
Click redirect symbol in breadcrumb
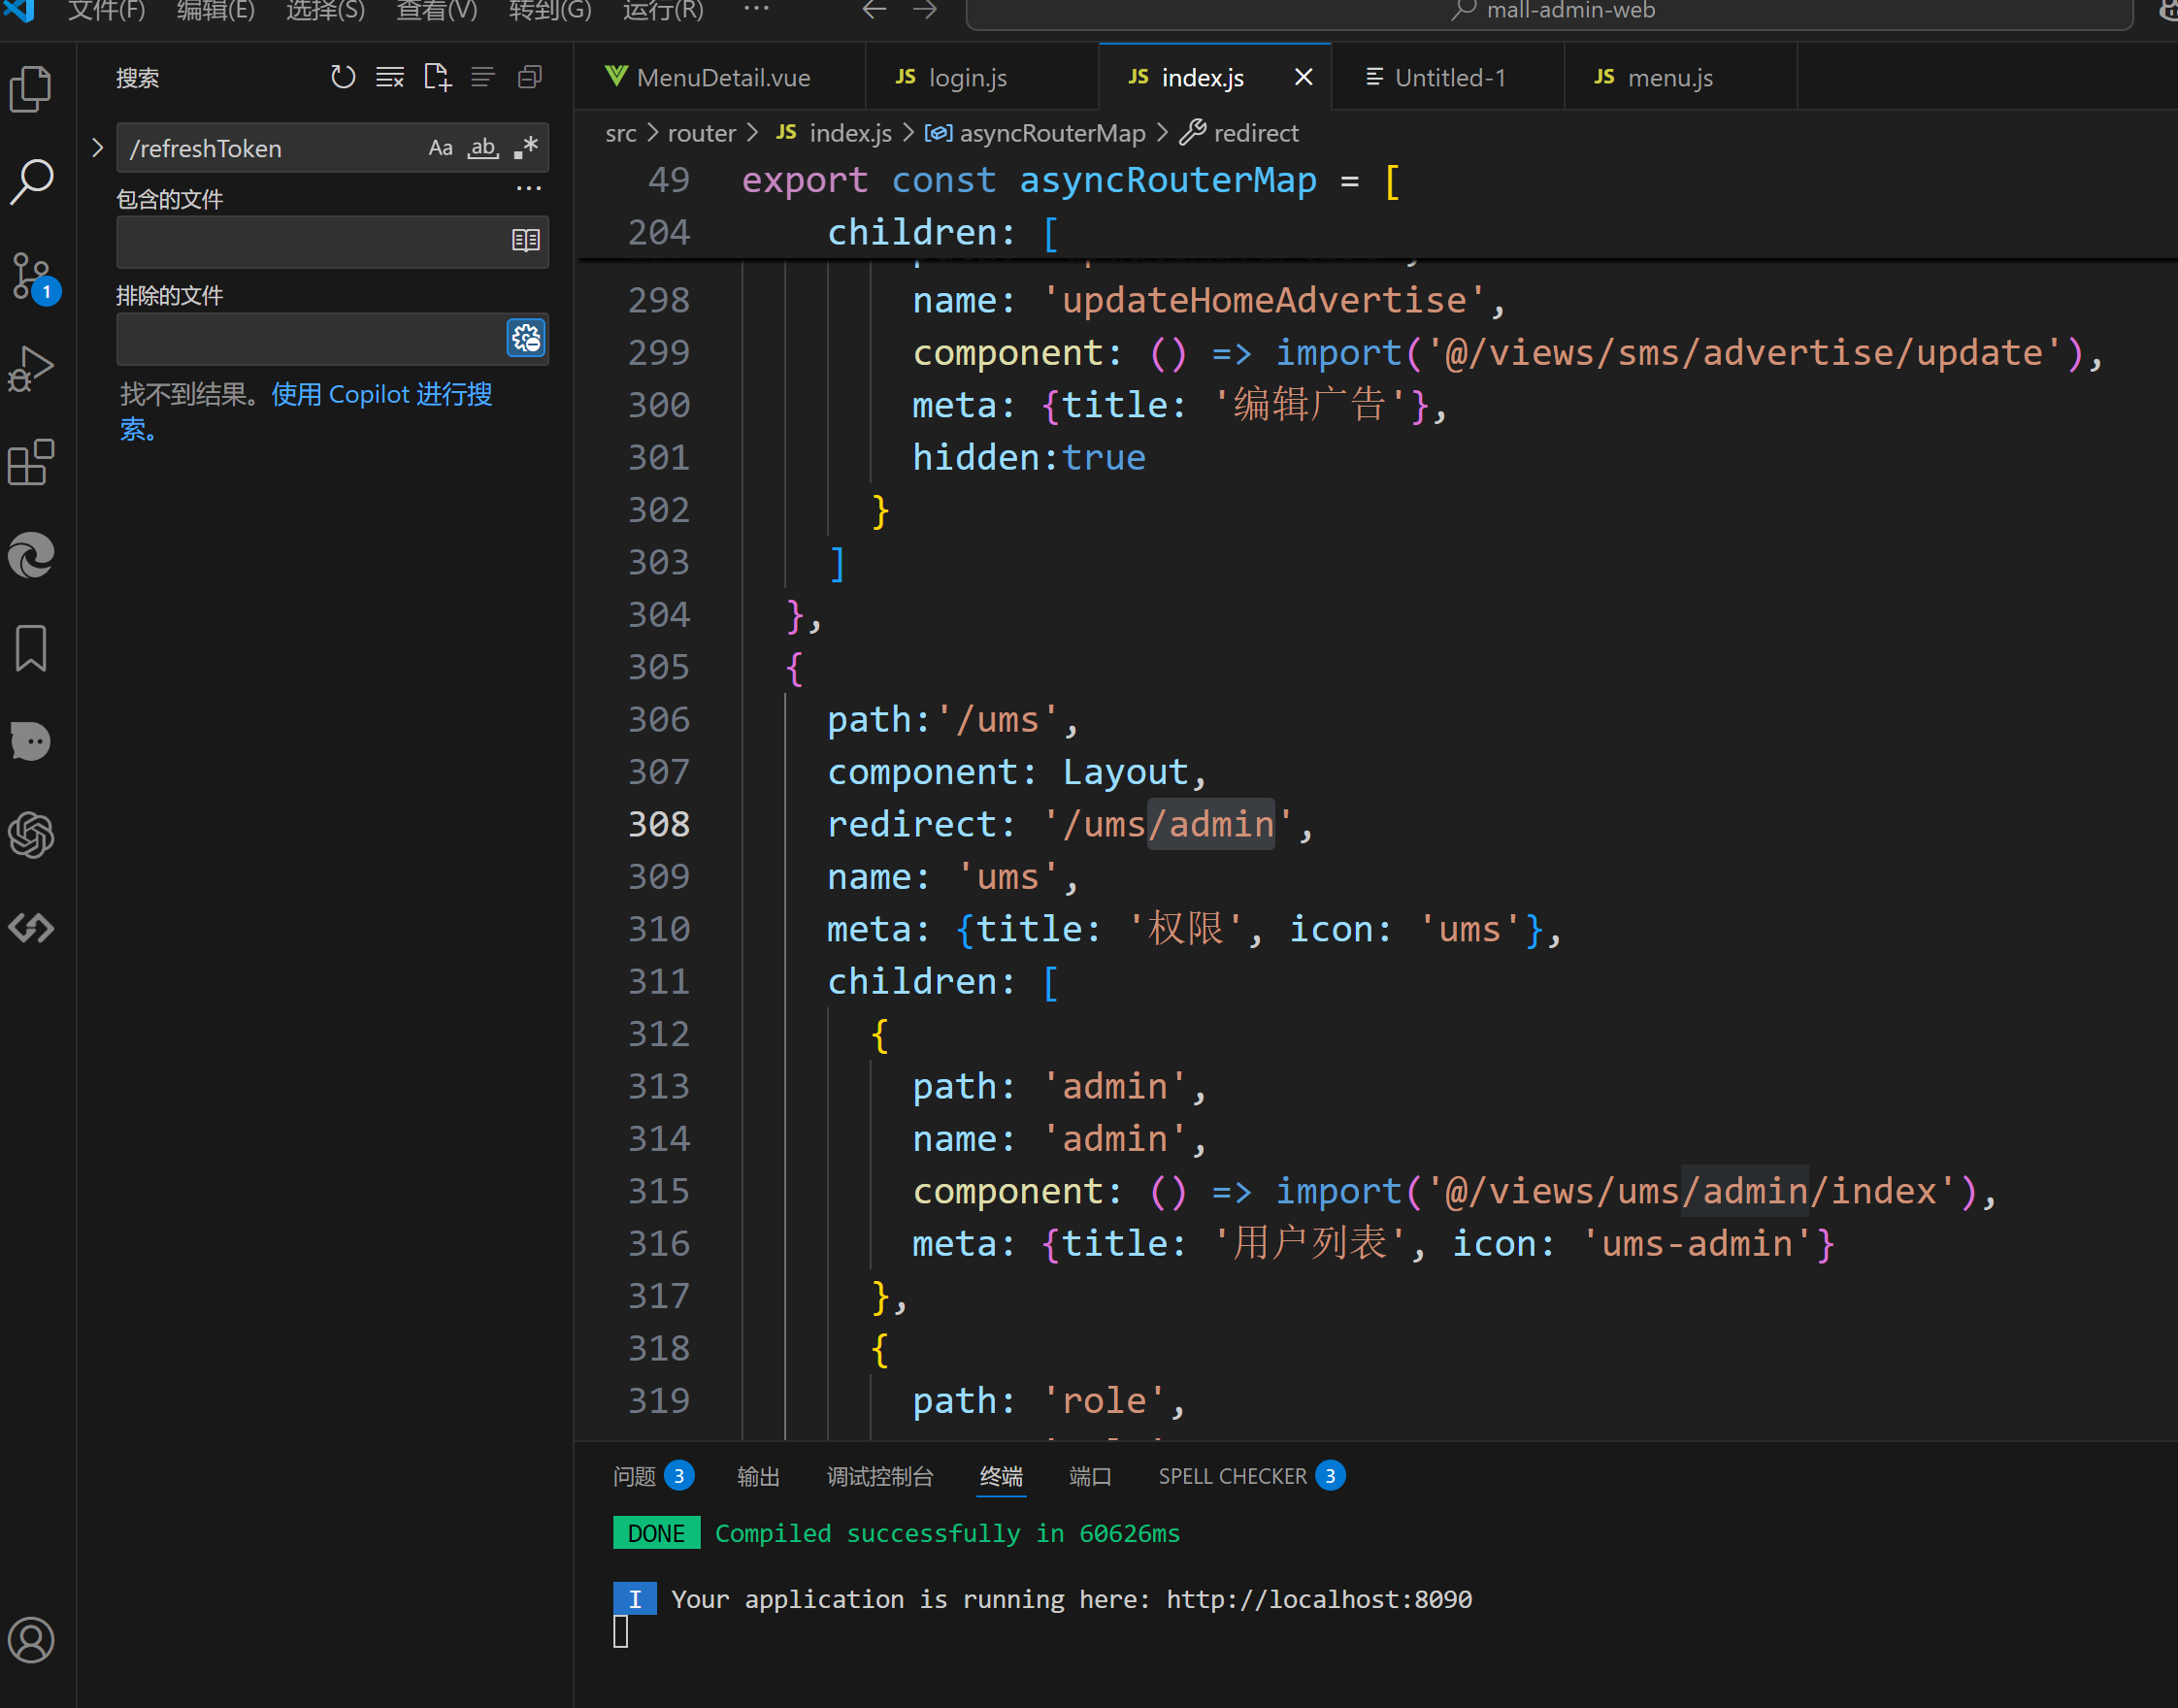[1255, 133]
